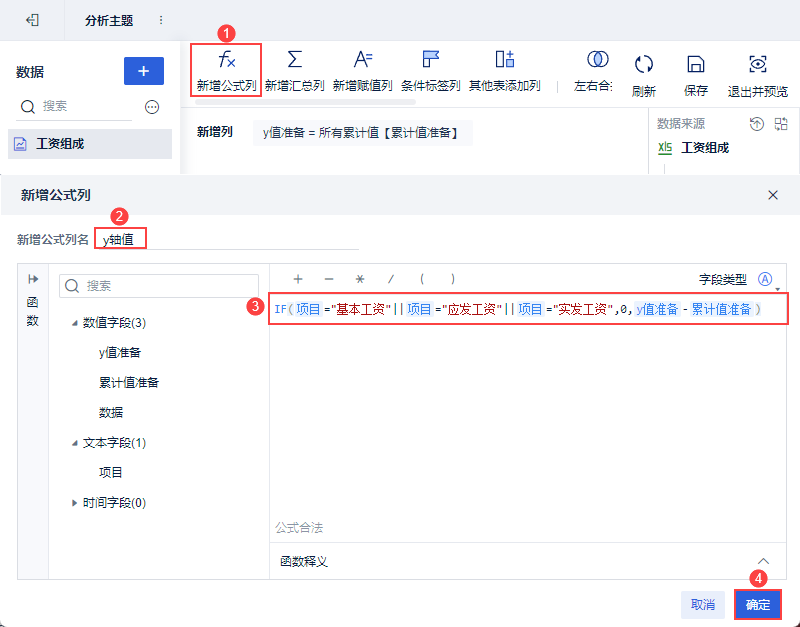
Task: Save using the 保存 disk icon
Action: (x=695, y=64)
